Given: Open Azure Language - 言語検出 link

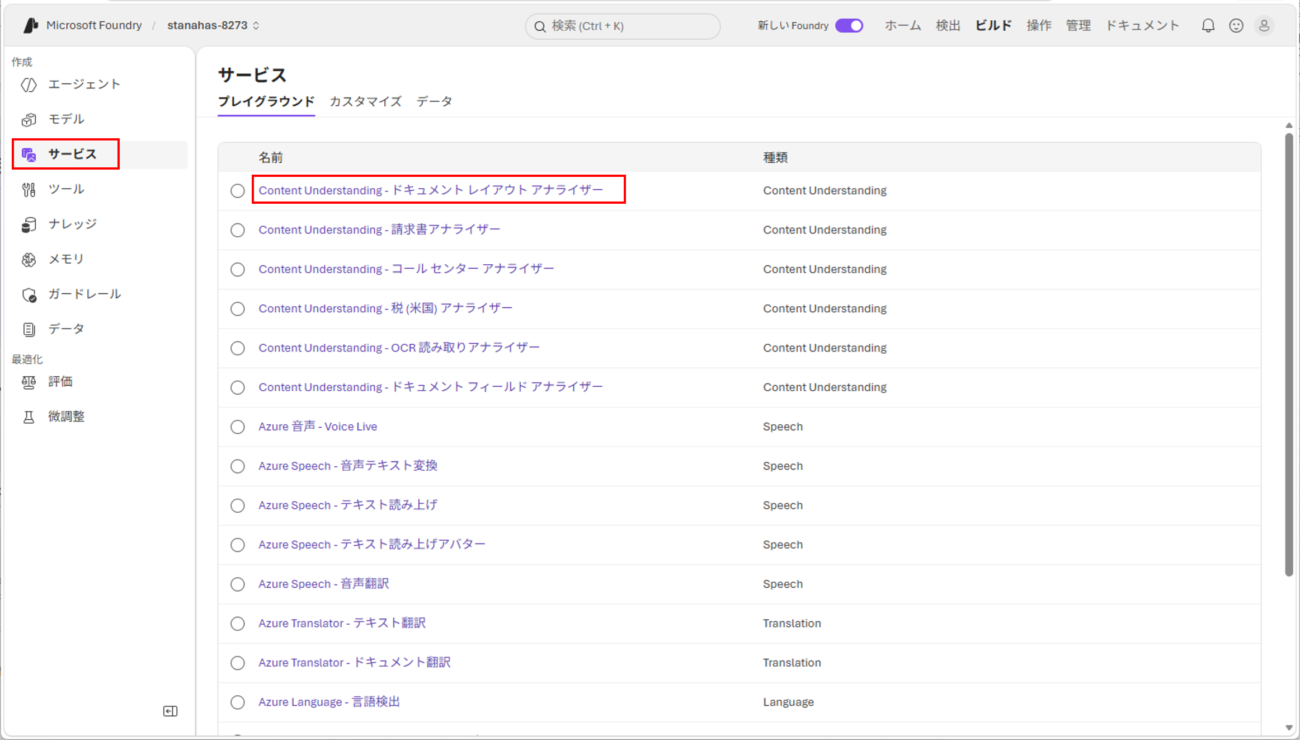Looking at the screenshot, I should click(329, 702).
